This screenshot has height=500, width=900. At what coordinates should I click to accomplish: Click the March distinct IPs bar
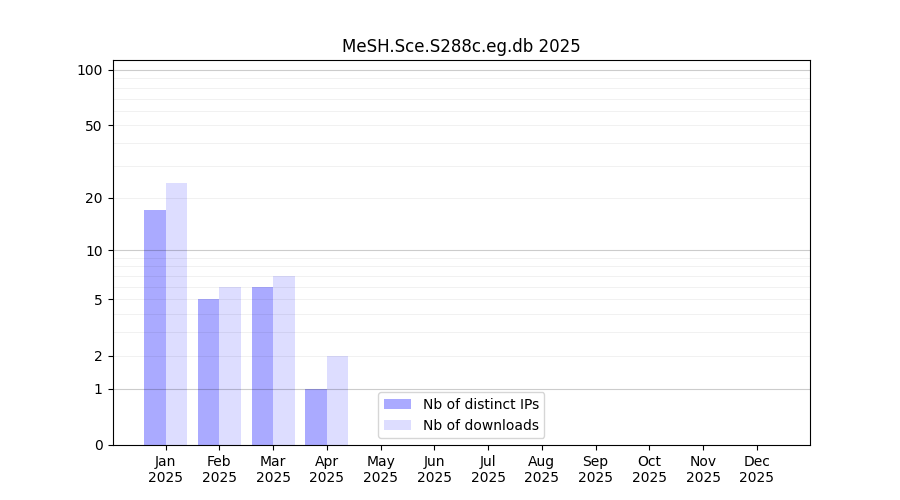pos(262,366)
